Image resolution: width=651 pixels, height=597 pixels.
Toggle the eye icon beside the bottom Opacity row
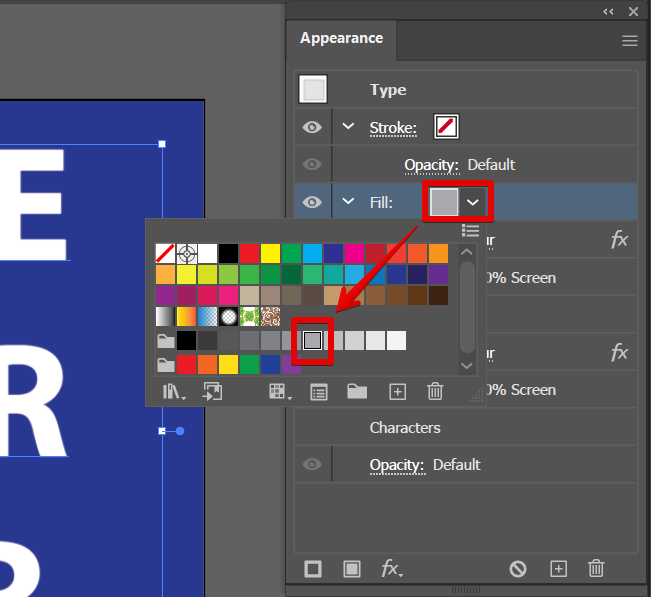pos(313,464)
